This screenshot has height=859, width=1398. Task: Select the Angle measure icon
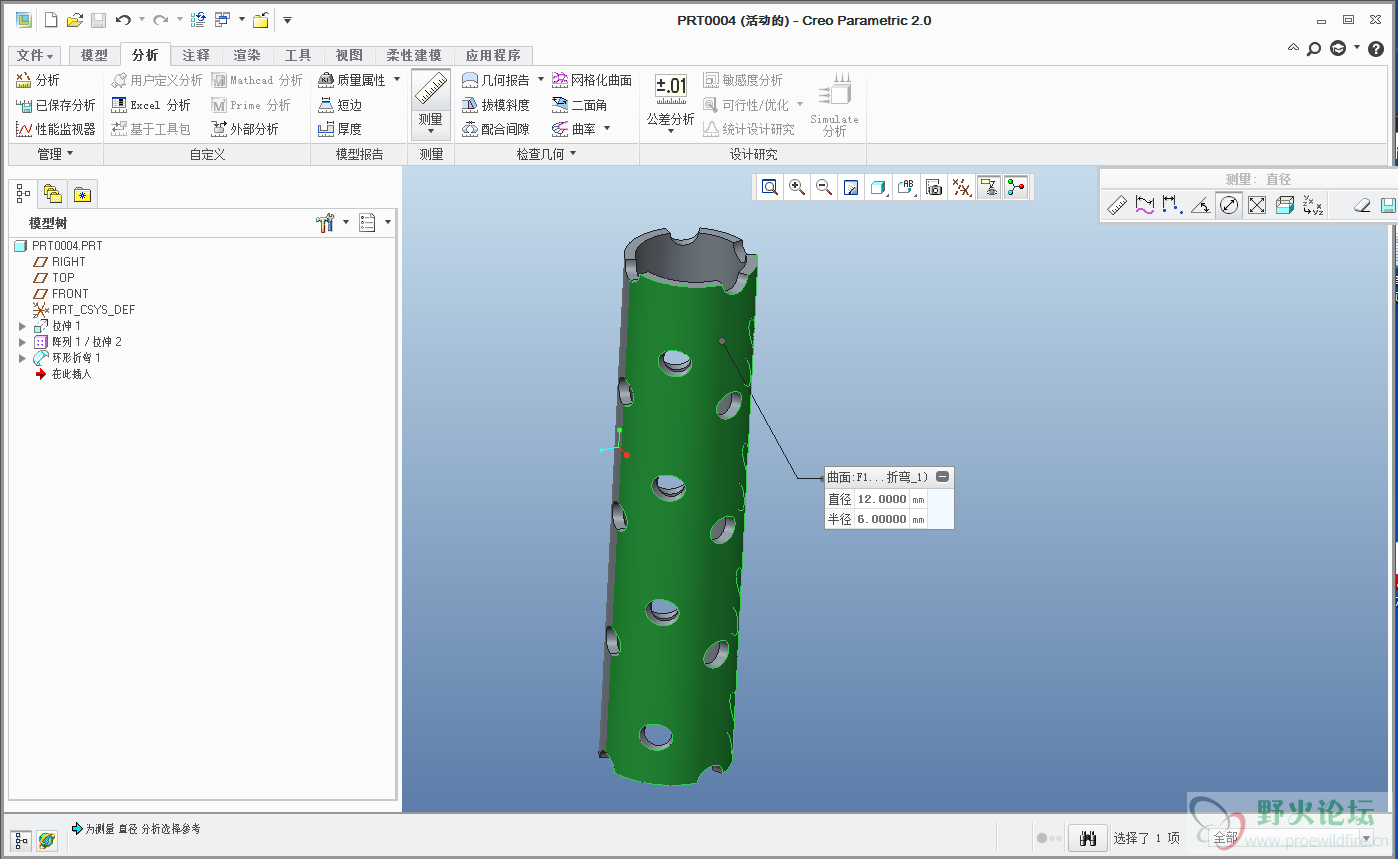(x=1201, y=205)
